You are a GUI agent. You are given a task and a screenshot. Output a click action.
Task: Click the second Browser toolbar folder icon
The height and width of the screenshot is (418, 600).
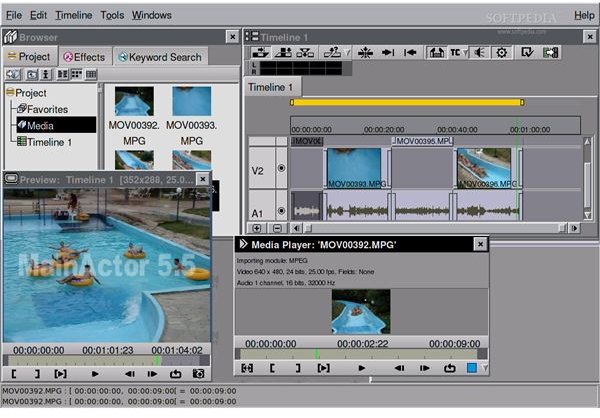[32, 74]
